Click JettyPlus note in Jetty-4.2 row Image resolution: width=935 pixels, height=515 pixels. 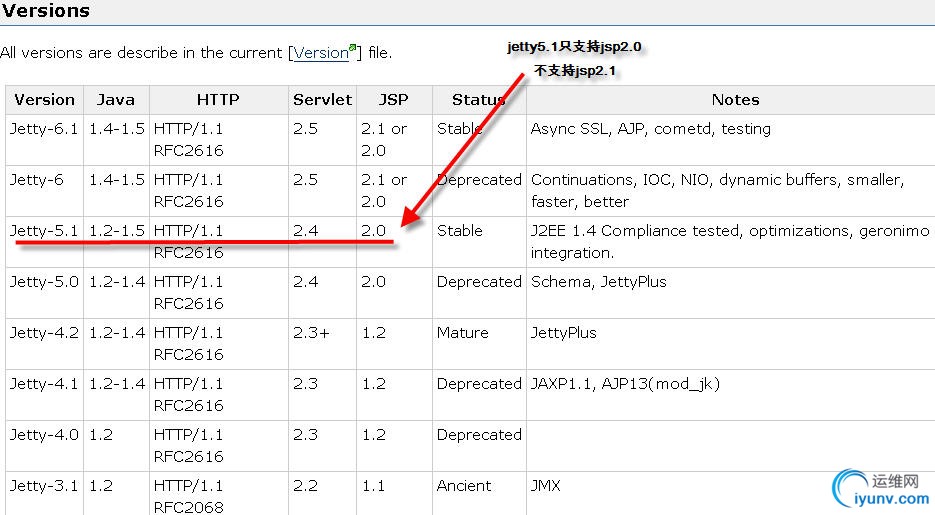click(564, 333)
